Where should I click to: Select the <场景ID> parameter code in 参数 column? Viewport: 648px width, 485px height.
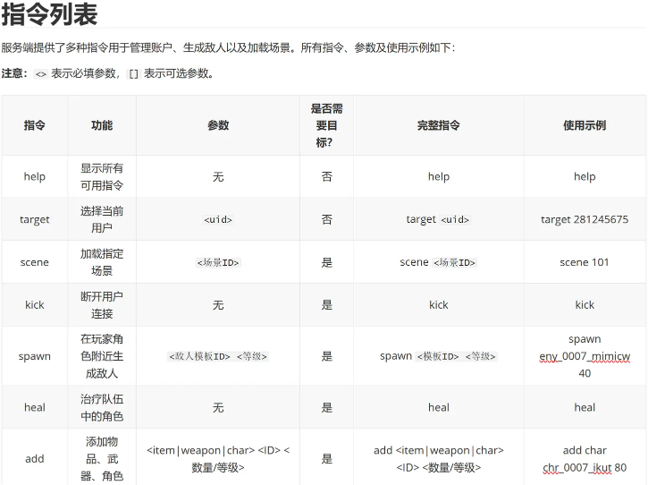218,263
